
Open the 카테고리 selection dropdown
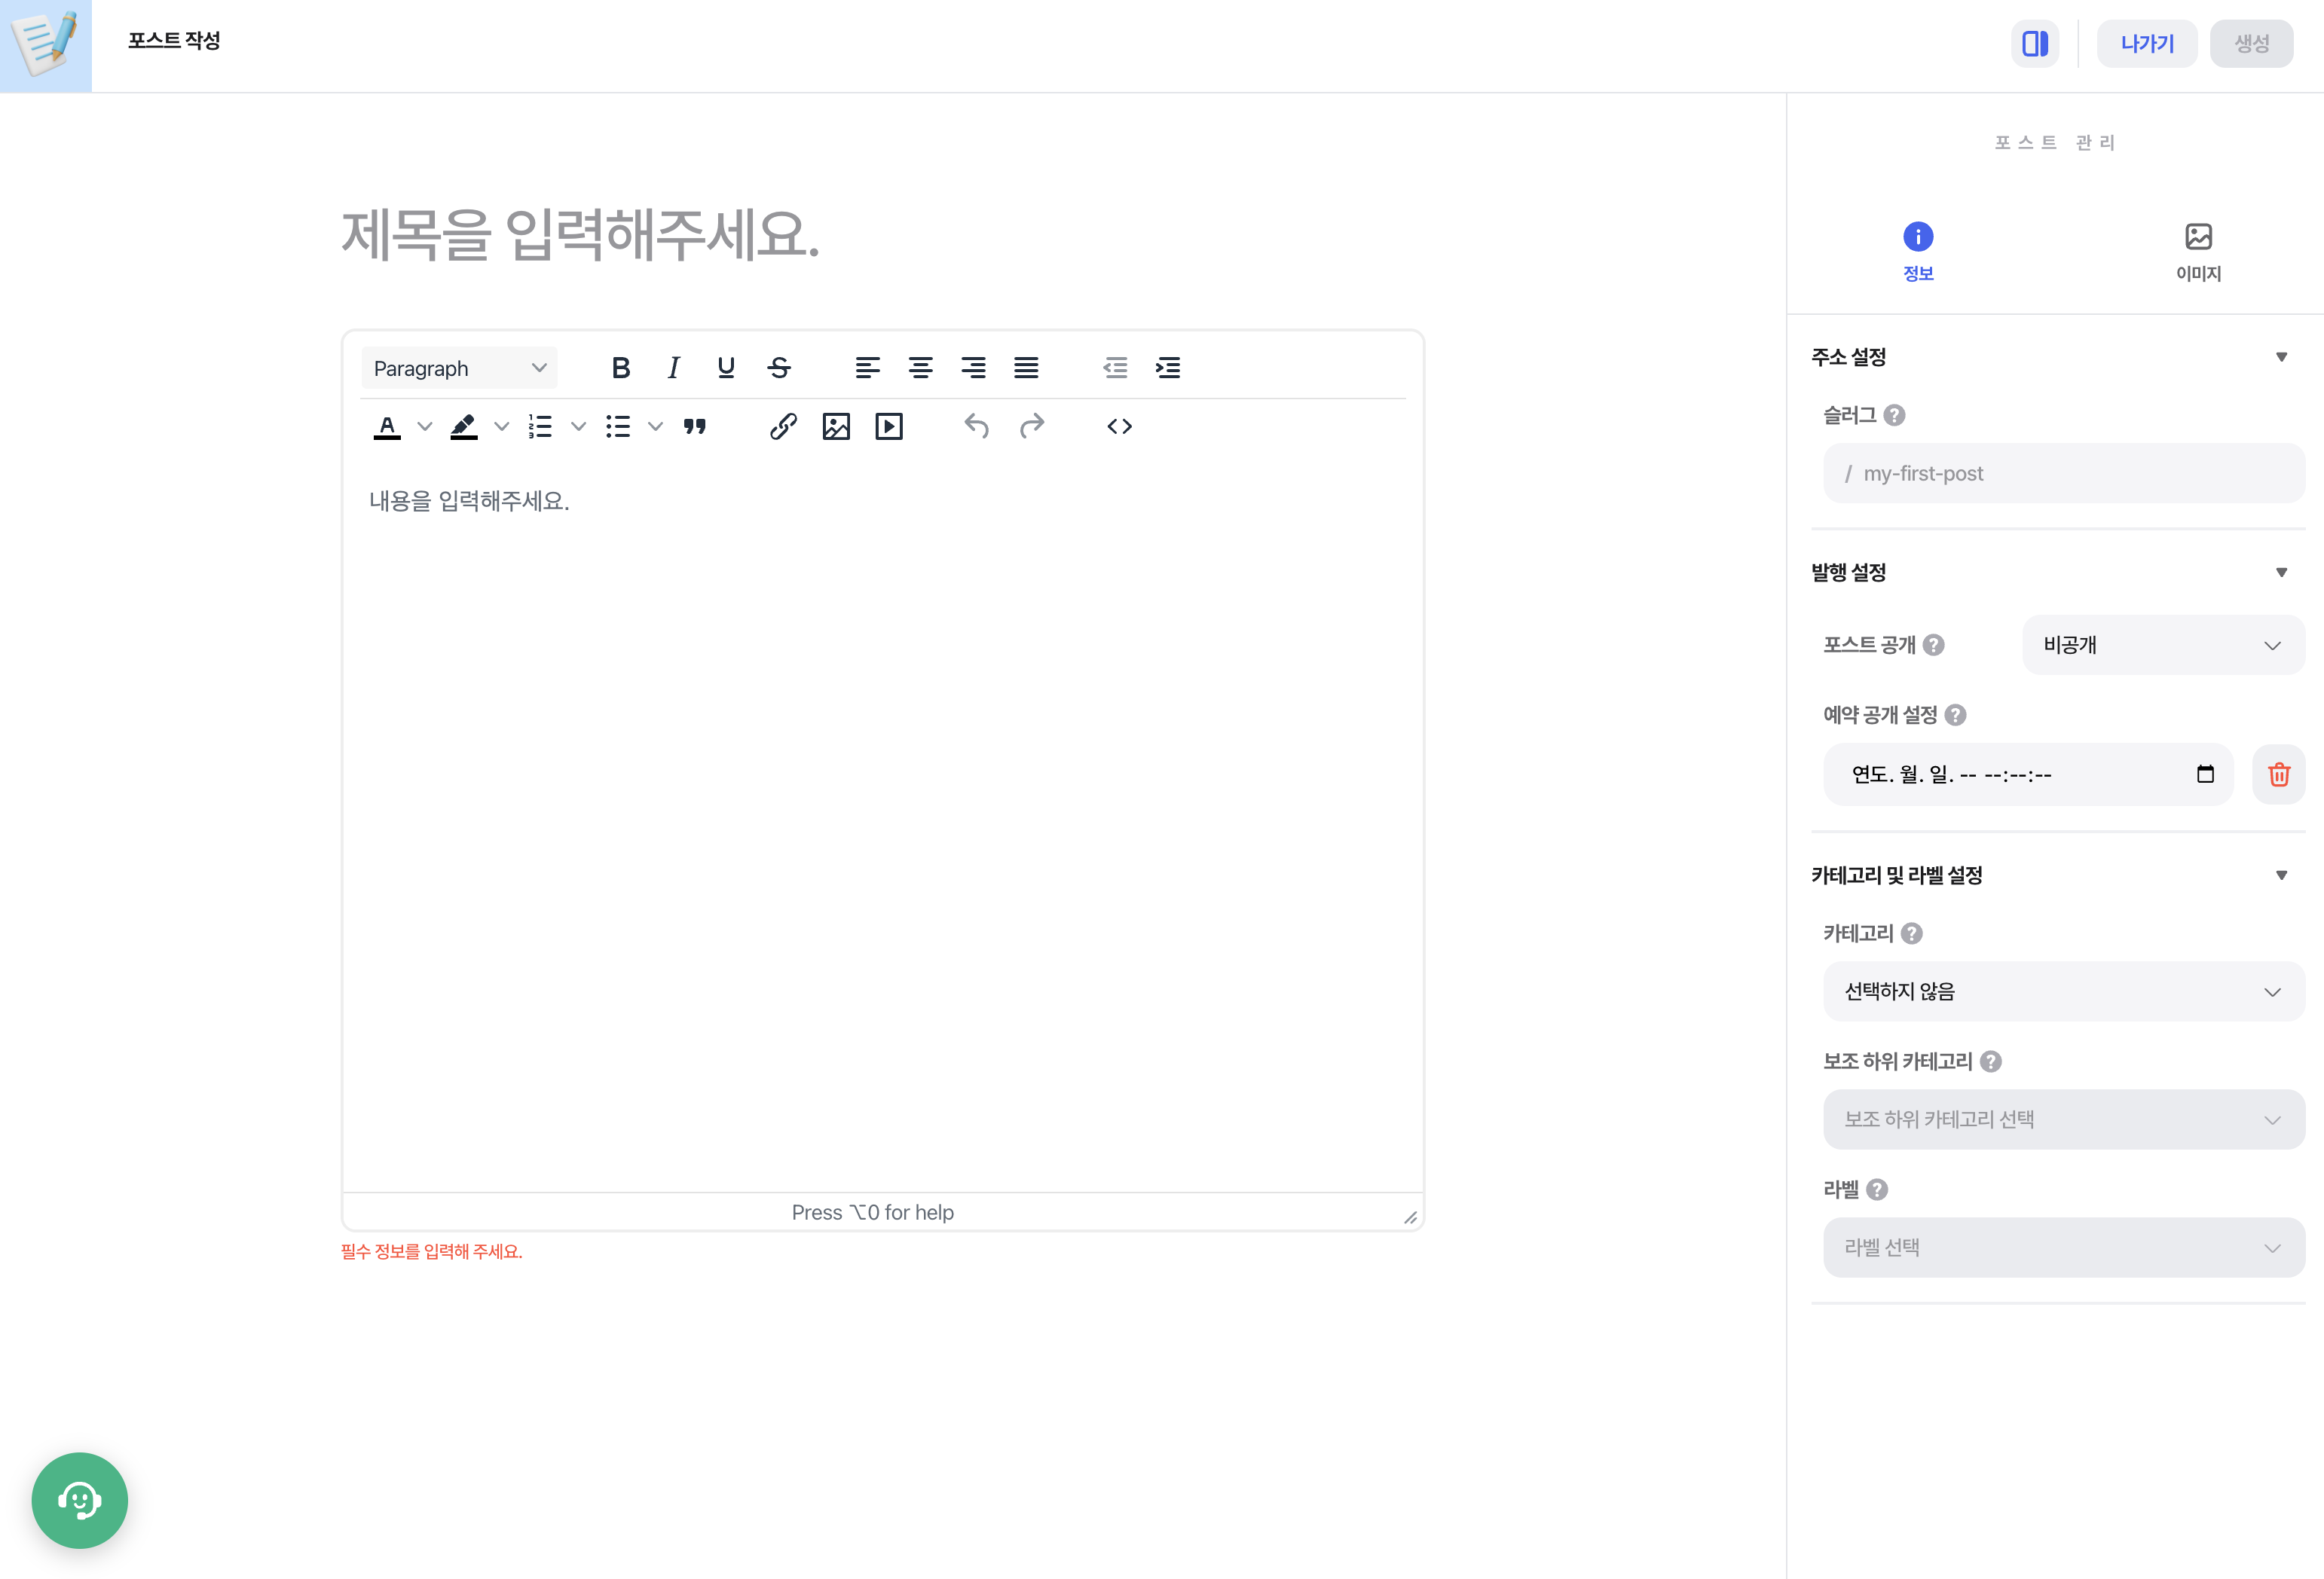(x=2063, y=991)
